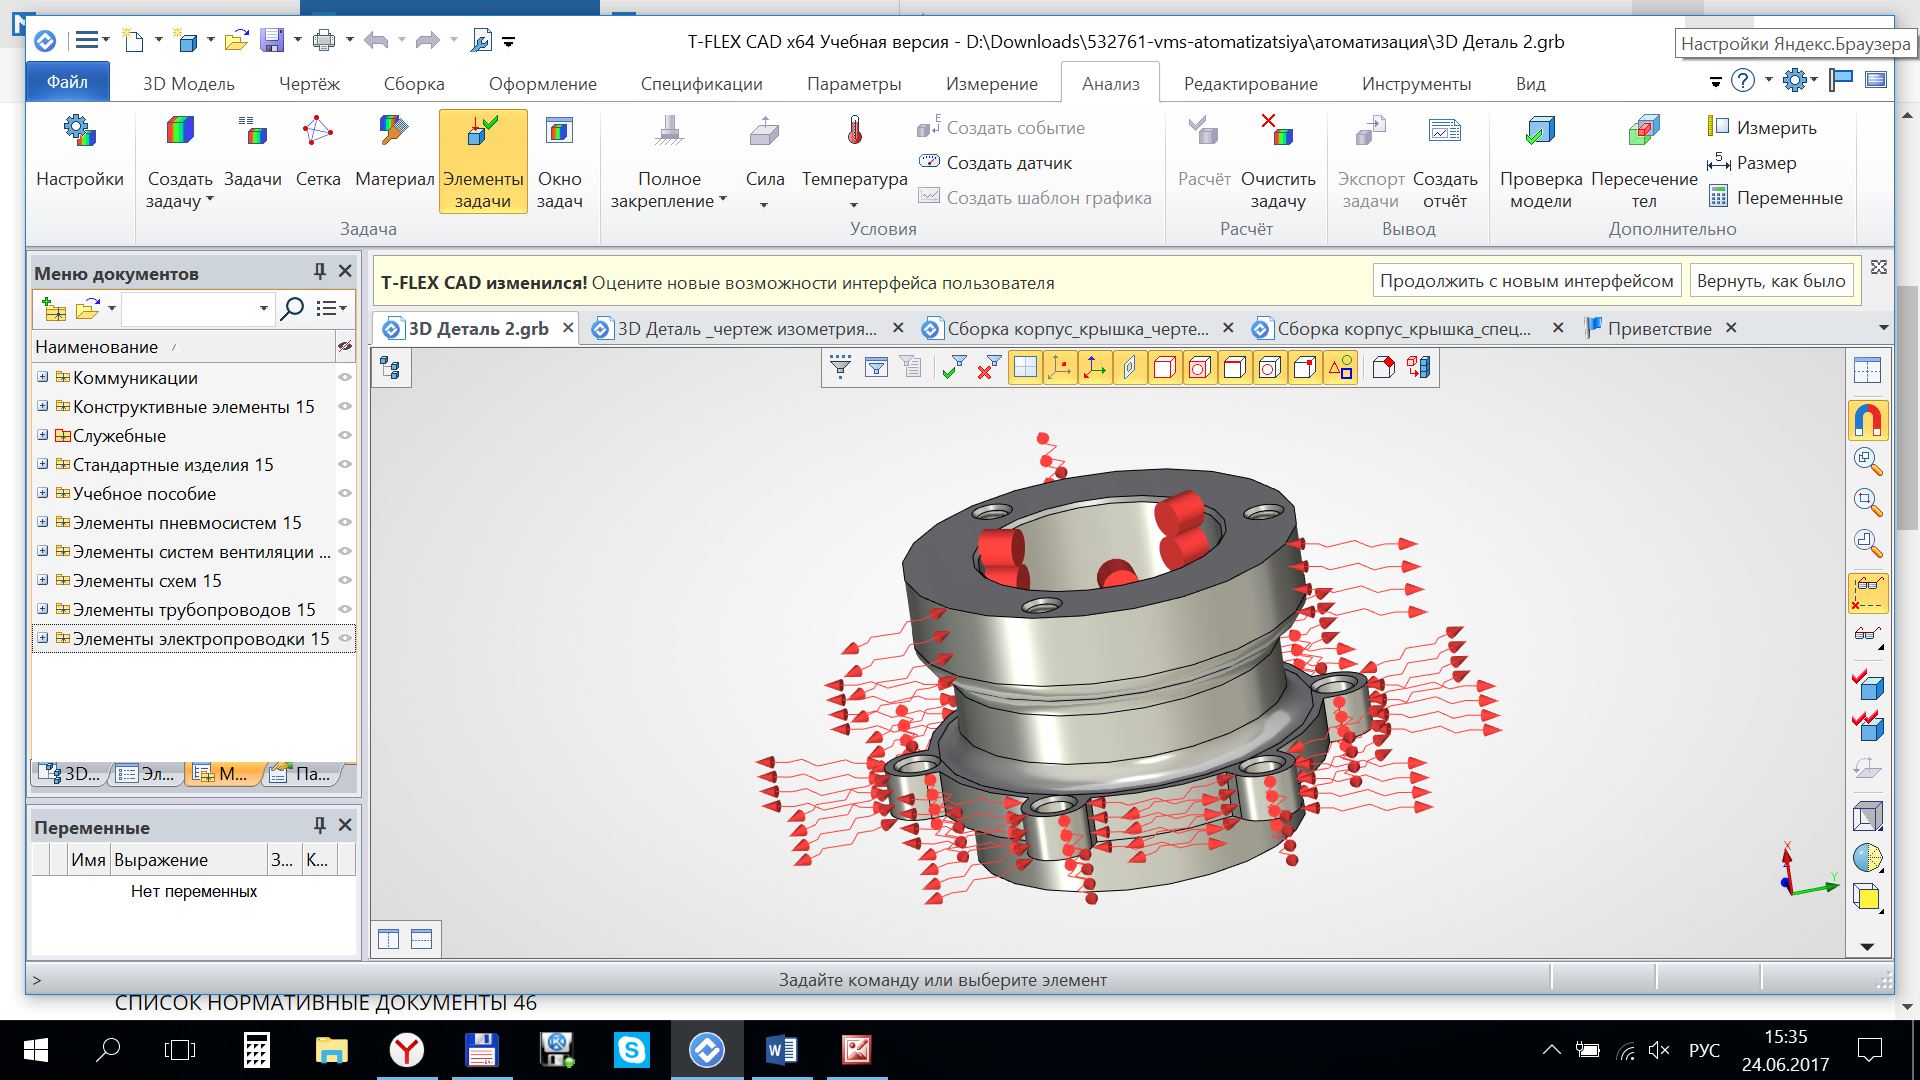Toggle visibility of Коммуникации row
The image size is (1920, 1080).
(x=345, y=377)
